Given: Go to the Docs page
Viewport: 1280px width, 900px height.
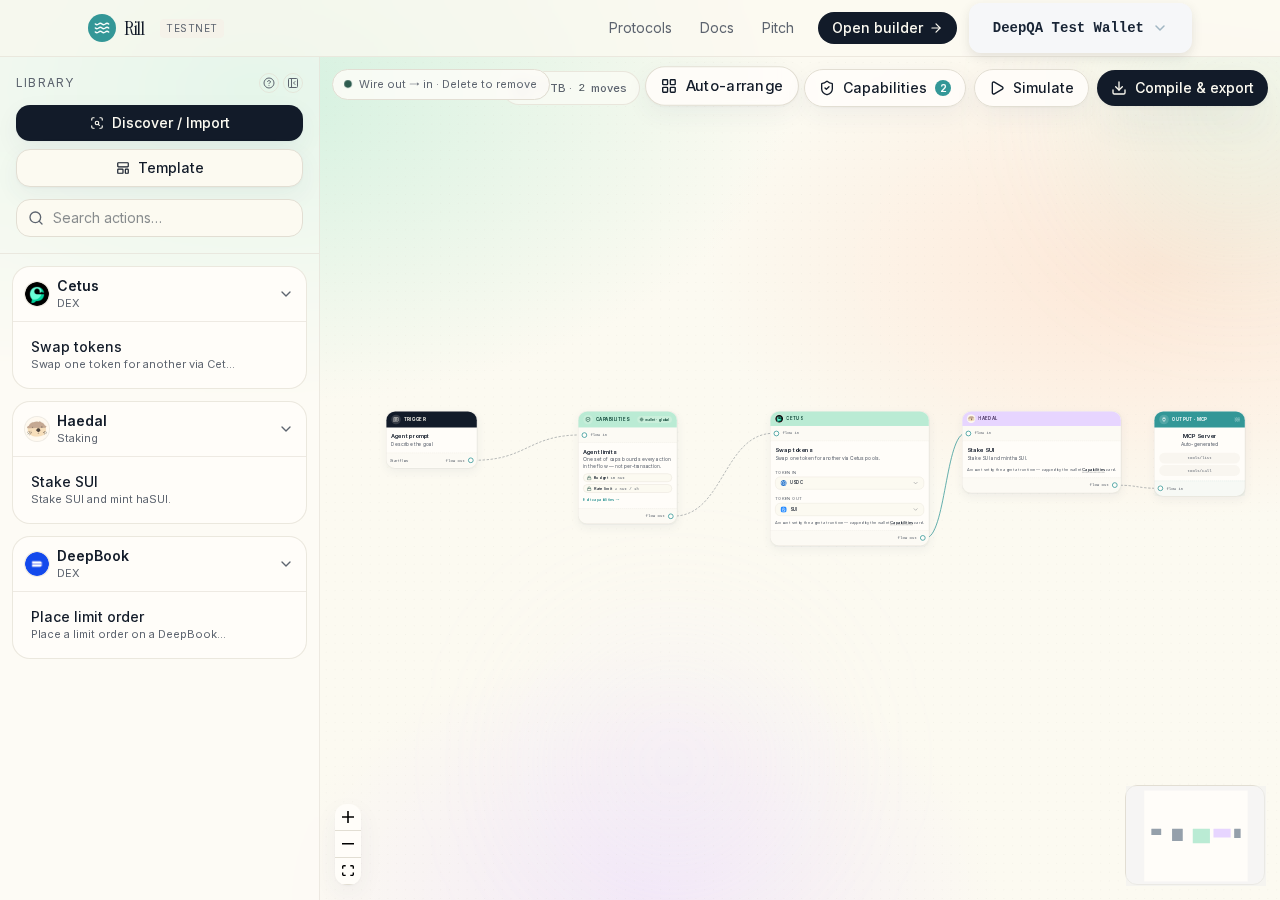Looking at the screenshot, I should click(717, 28).
